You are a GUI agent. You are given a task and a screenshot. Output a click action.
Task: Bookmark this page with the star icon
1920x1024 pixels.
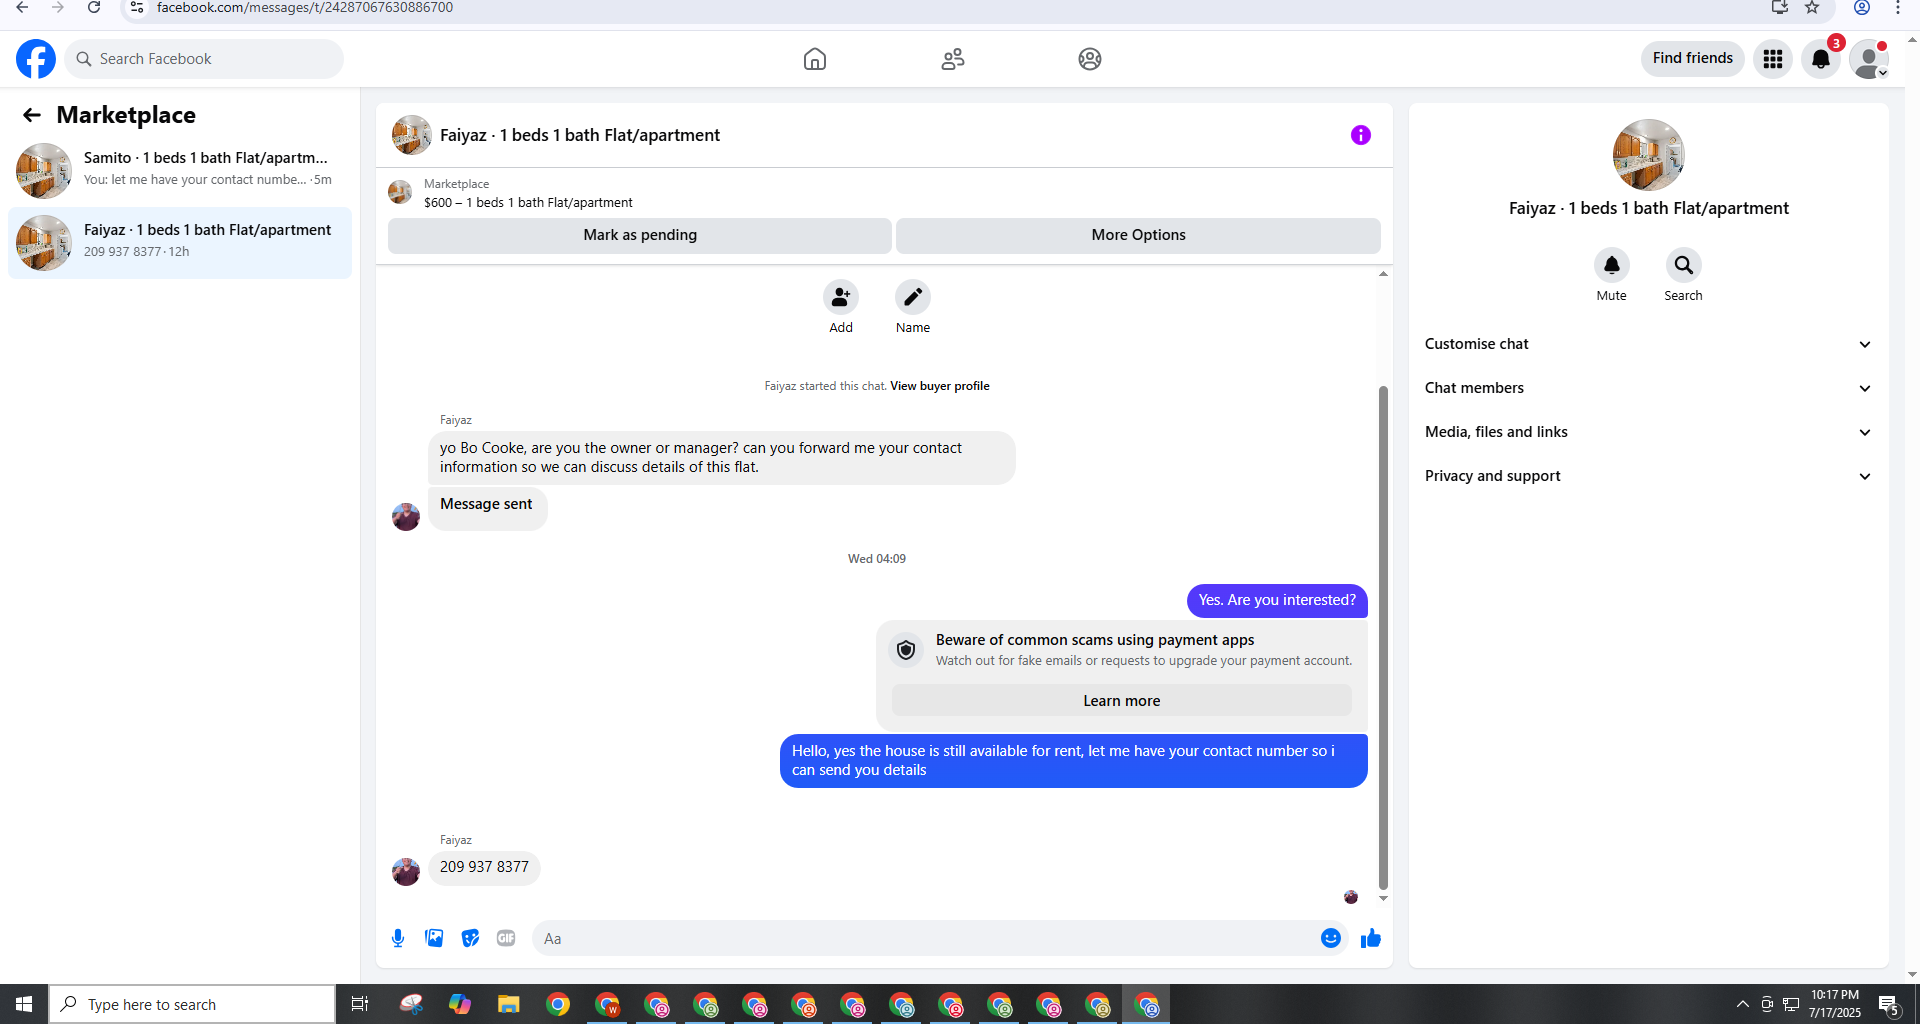tap(1812, 8)
